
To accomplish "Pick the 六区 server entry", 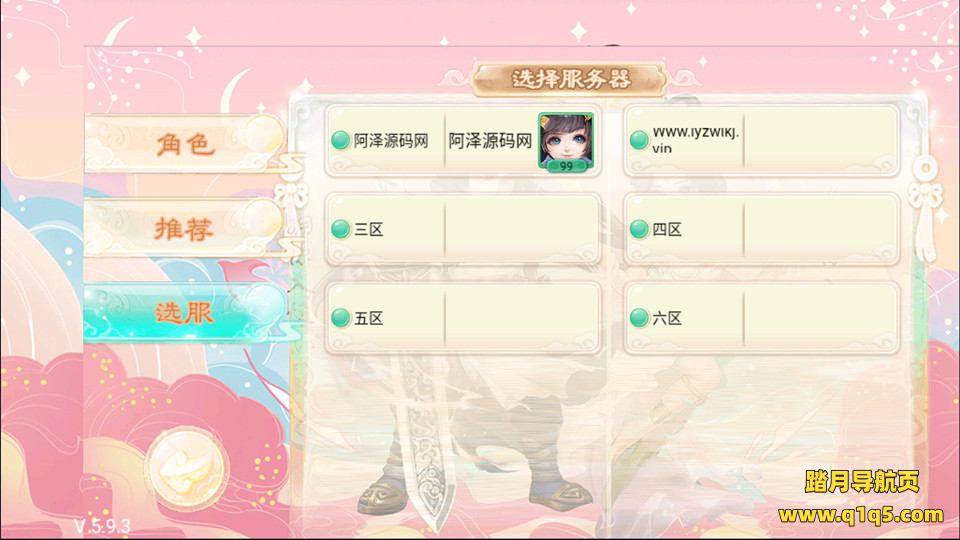I will 762,318.
